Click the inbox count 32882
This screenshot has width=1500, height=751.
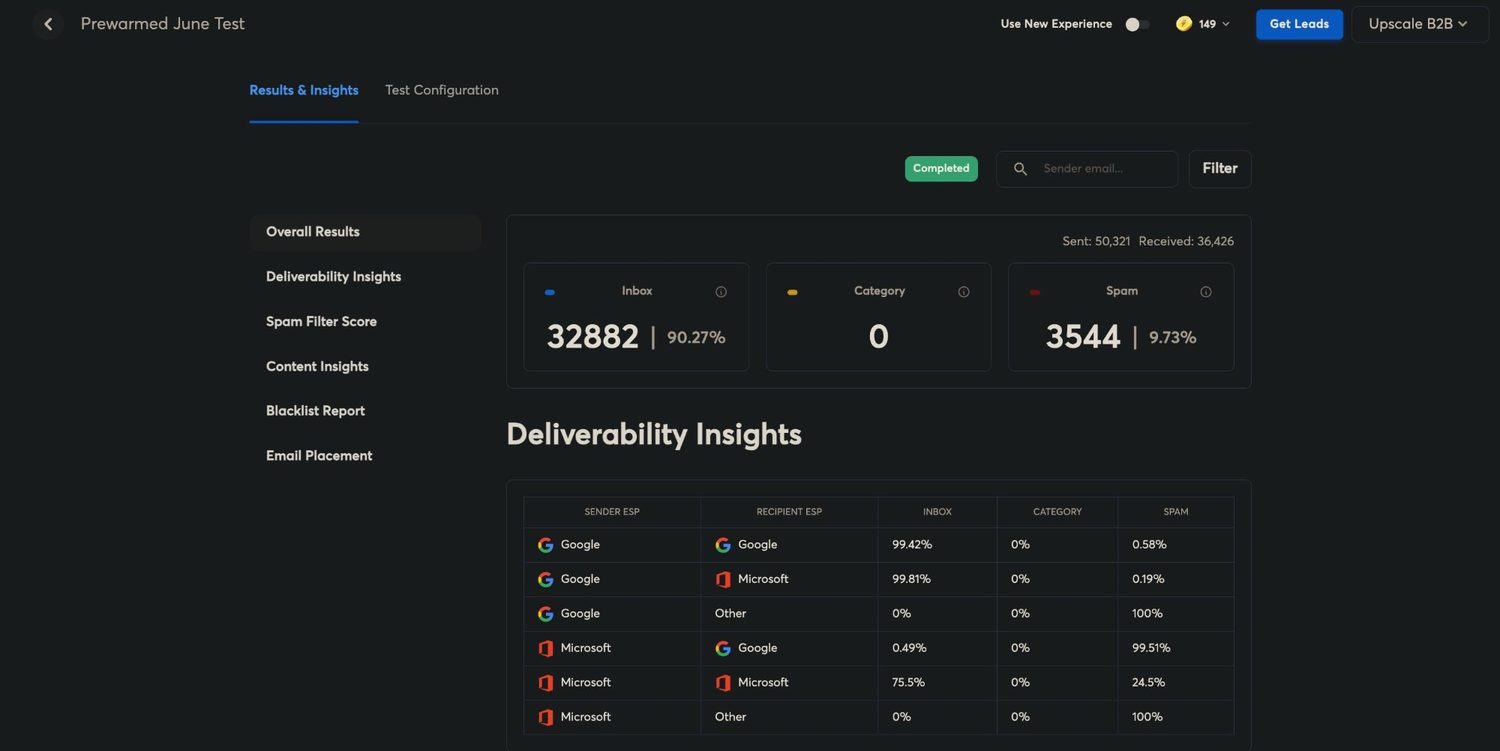point(593,337)
